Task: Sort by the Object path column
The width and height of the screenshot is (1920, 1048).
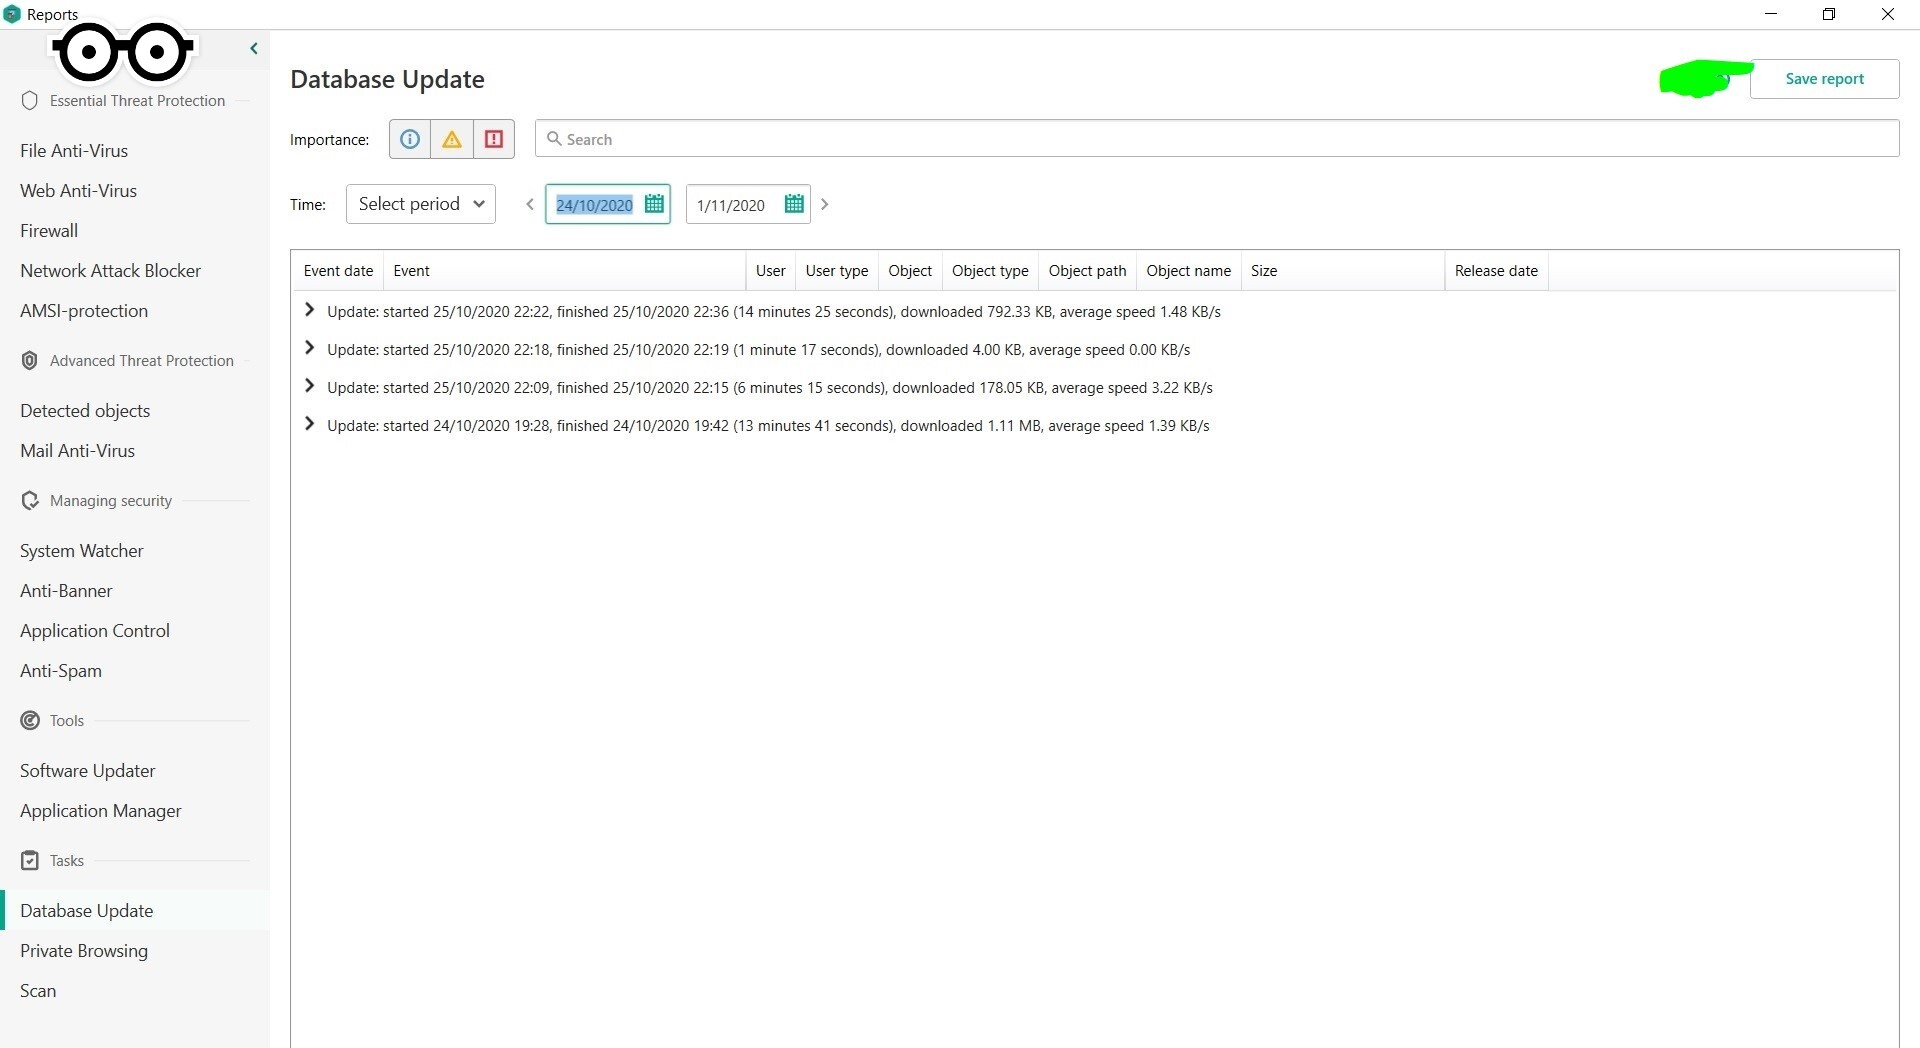Action: pos(1088,271)
